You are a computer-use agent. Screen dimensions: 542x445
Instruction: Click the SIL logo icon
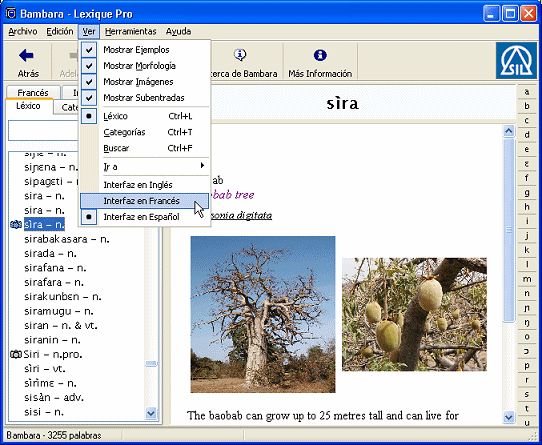[516, 61]
